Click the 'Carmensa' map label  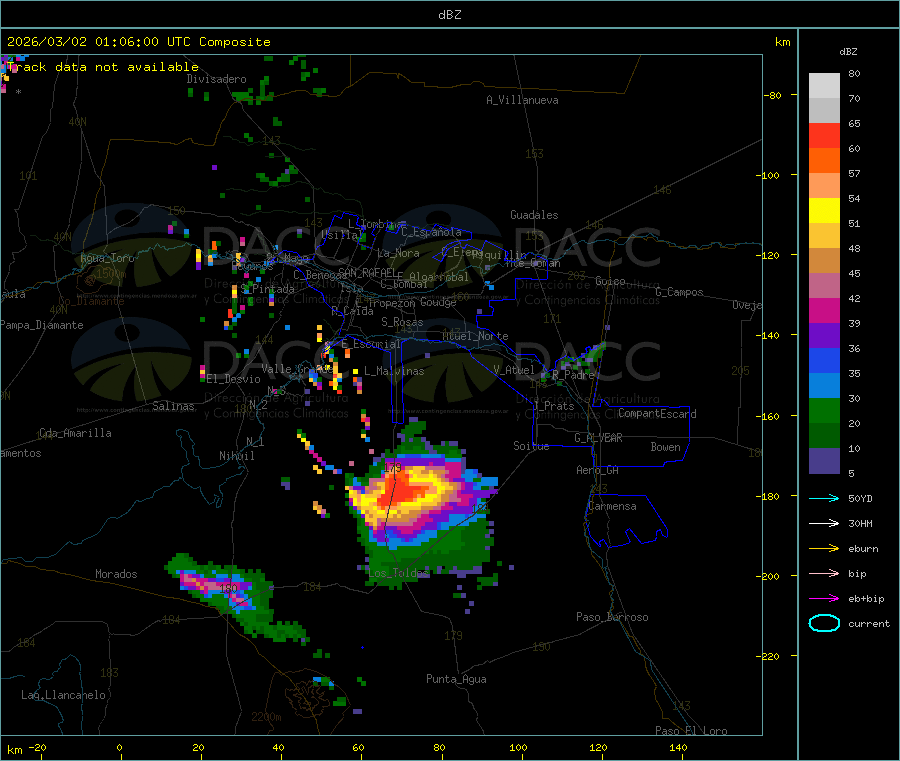tap(612, 506)
